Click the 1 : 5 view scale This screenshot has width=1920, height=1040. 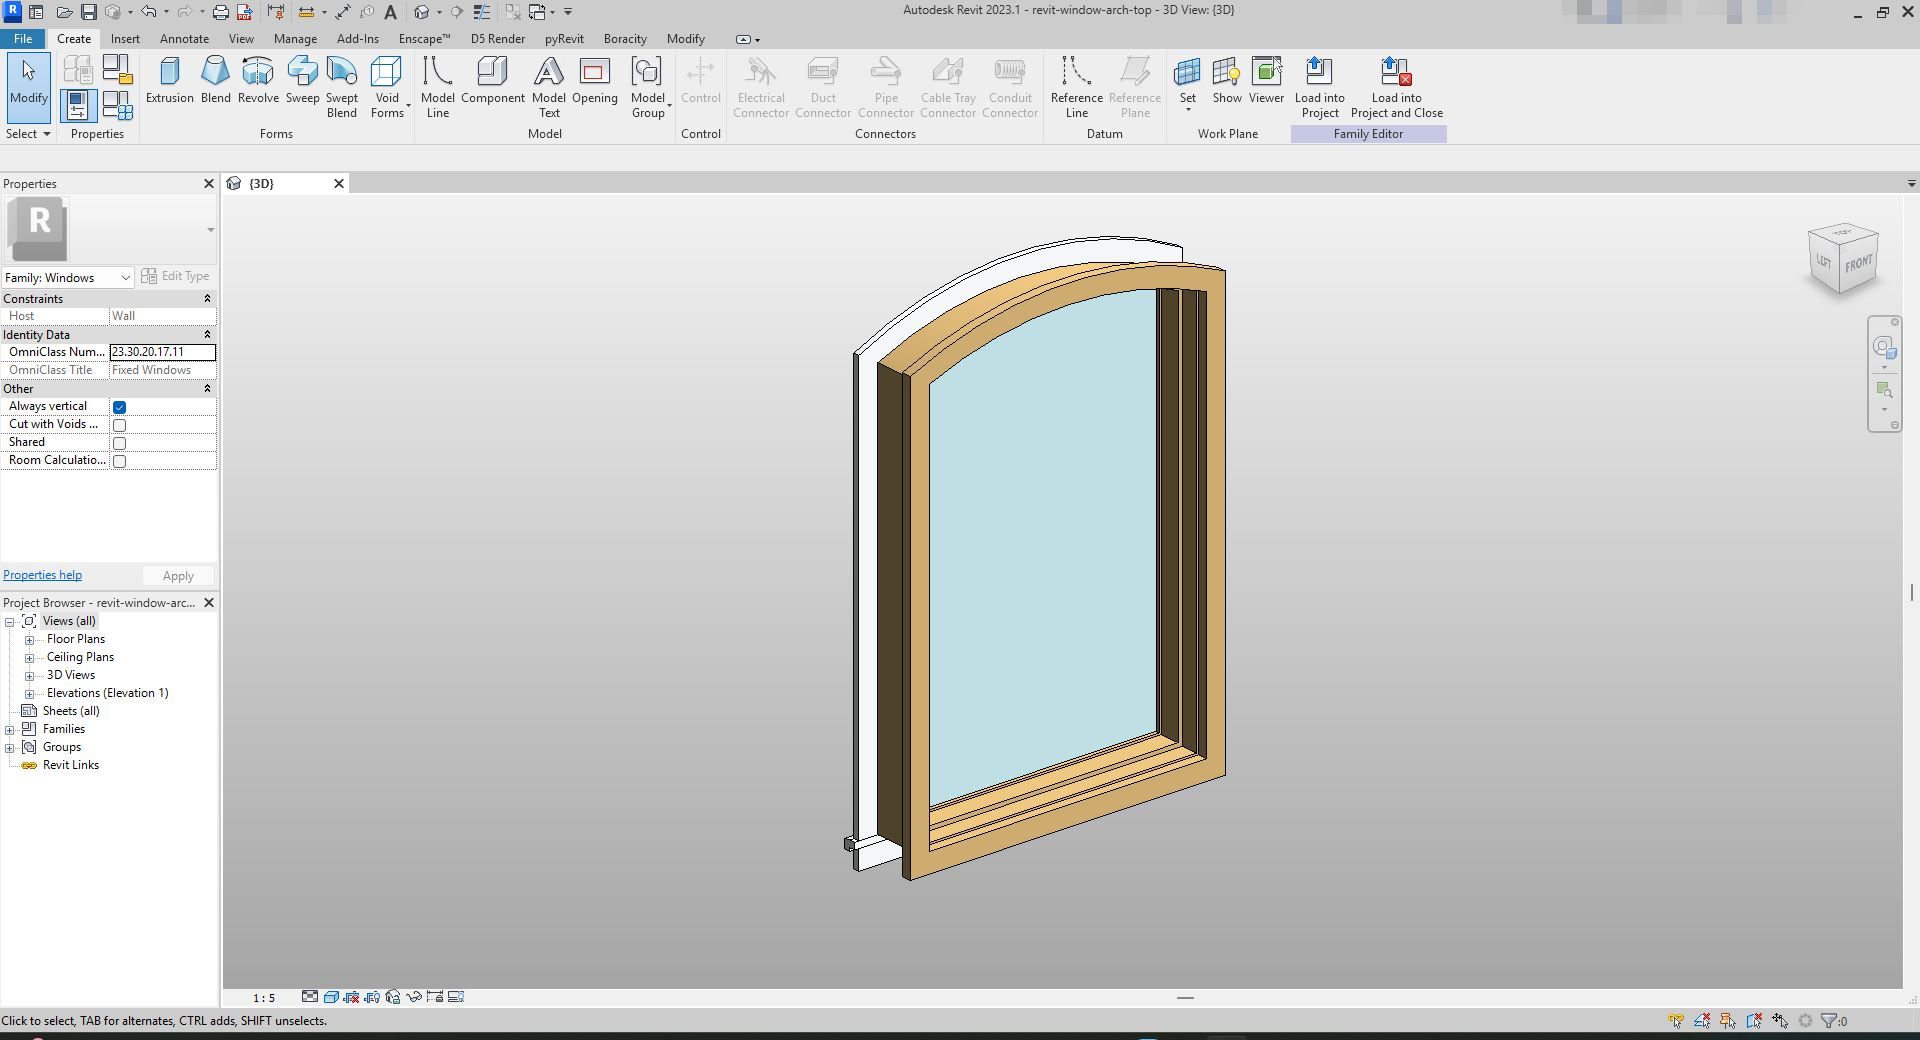tap(264, 998)
